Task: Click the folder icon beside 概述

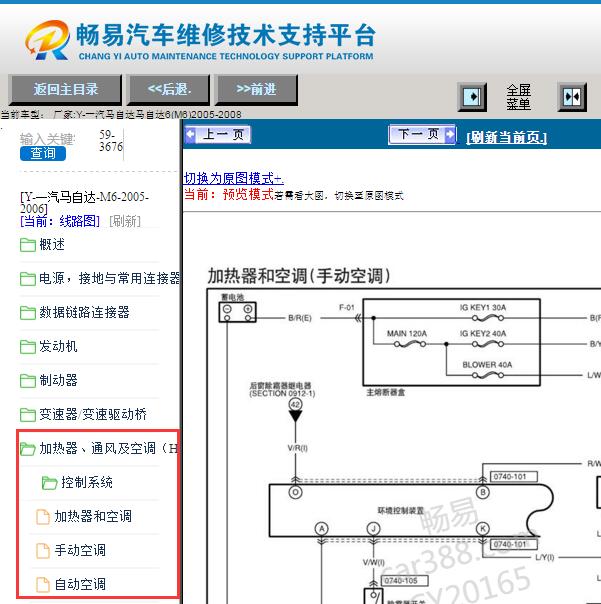Action: 28,245
